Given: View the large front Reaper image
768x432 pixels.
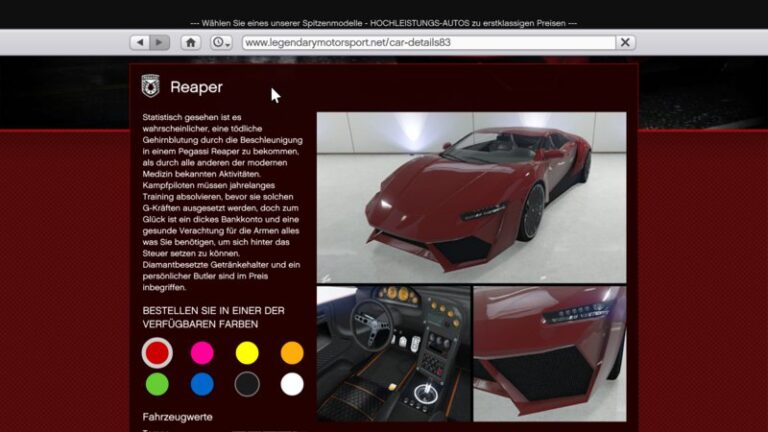Looking at the screenshot, I should coord(471,197).
